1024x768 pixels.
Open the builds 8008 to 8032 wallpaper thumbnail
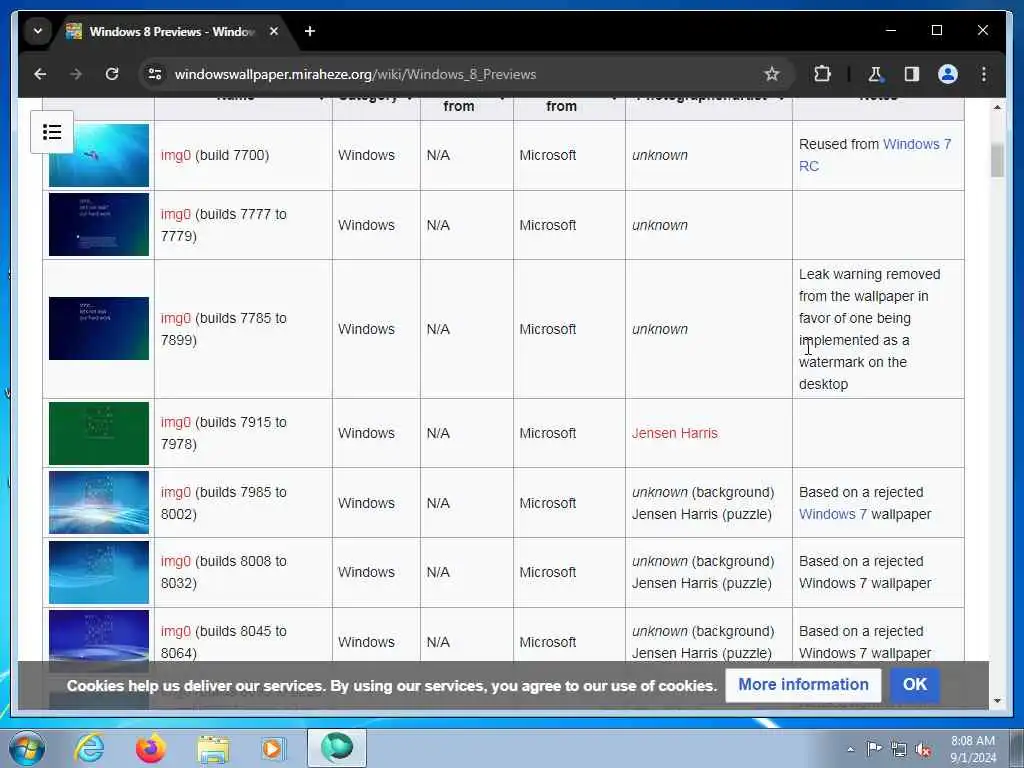point(99,572)
